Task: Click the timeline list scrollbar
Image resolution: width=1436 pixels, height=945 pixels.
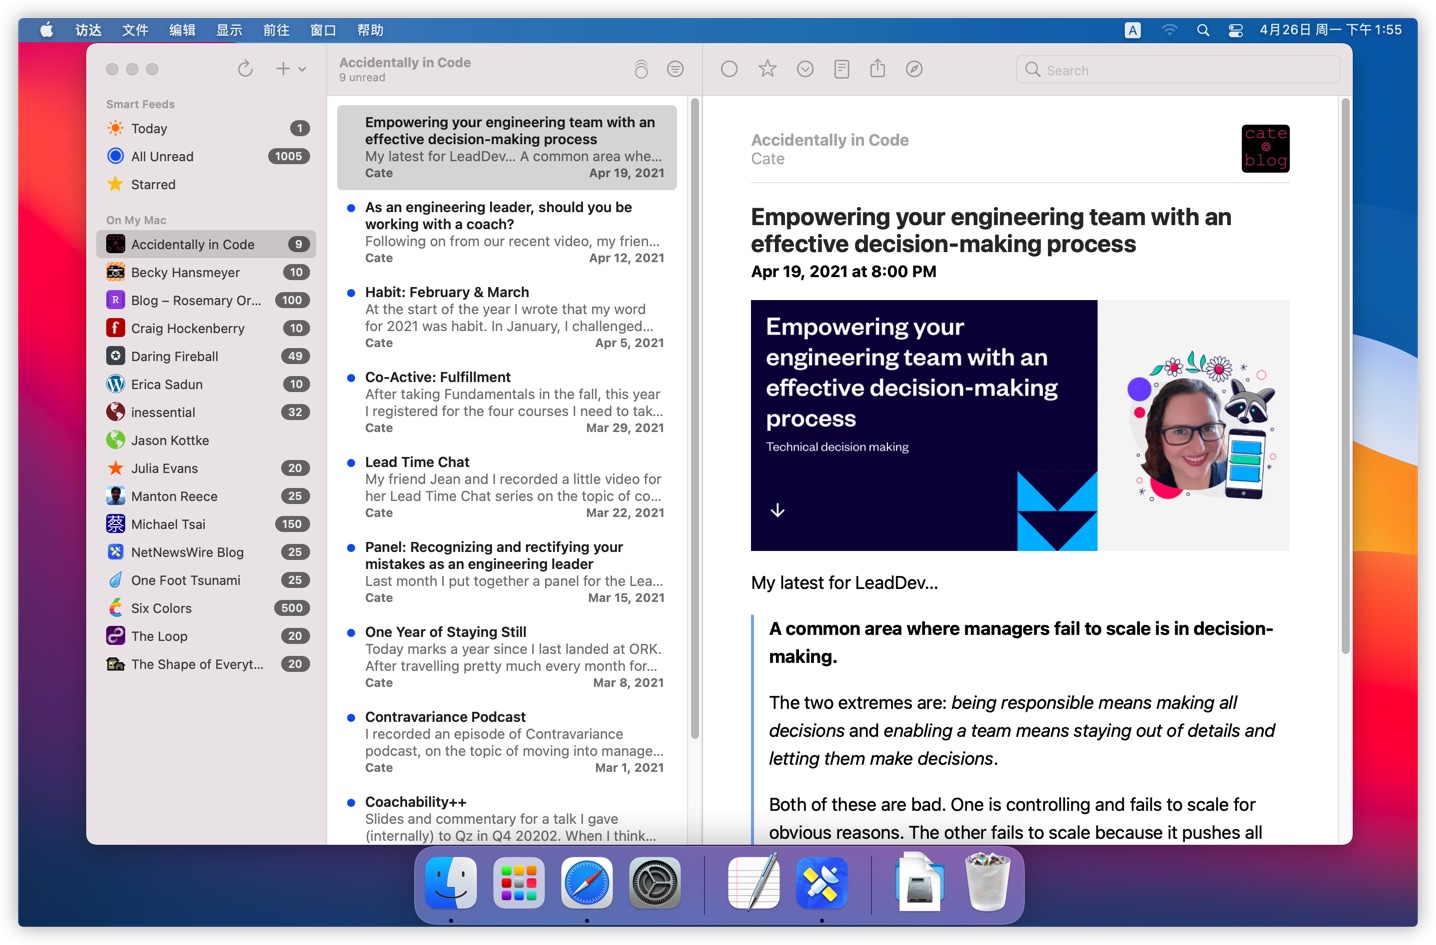Action: [x=694, y=420]
